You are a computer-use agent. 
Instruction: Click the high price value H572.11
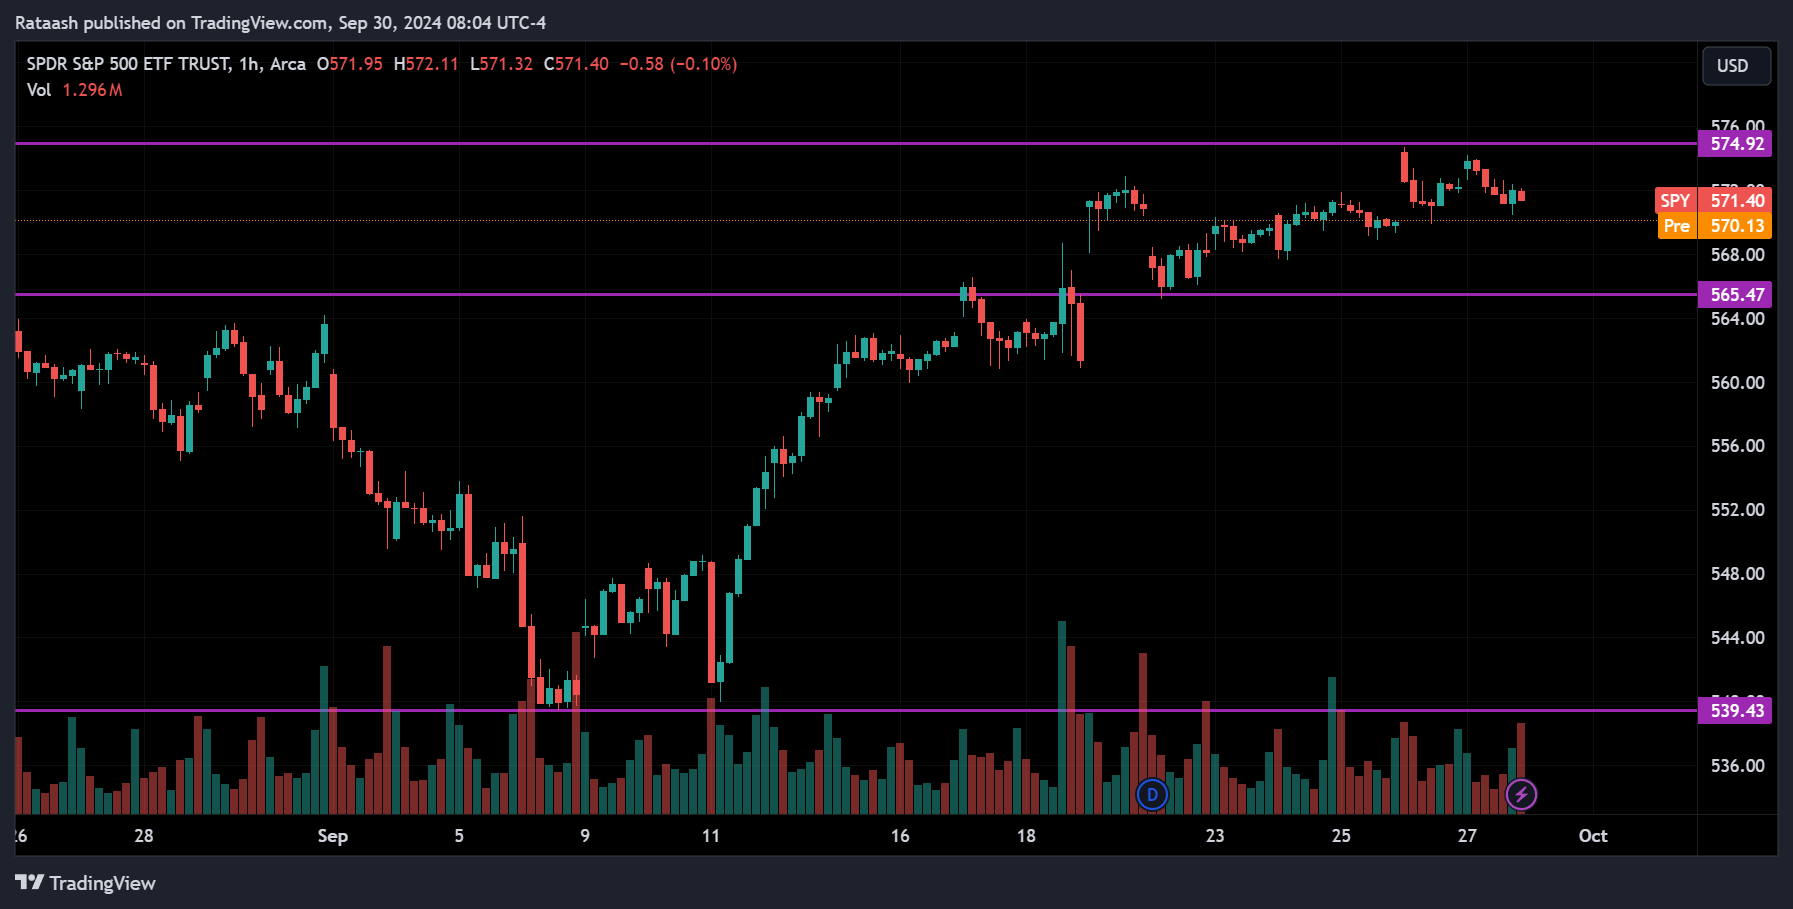pos(426,64)
